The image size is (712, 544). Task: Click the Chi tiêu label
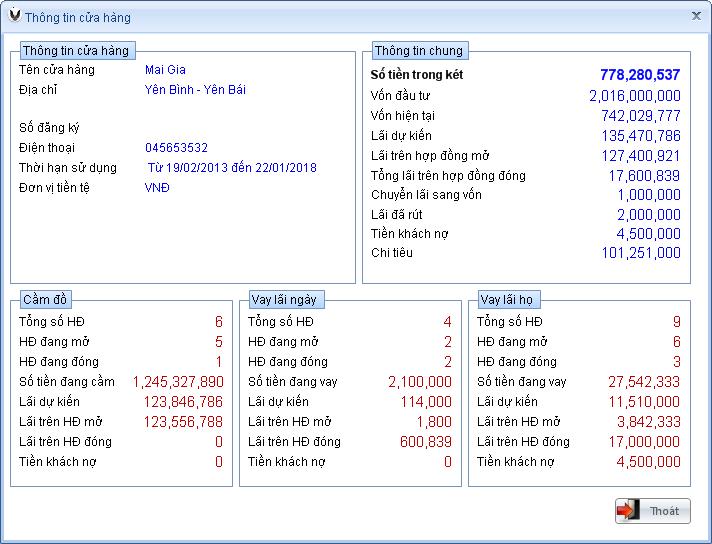click(x=391, y=252)
